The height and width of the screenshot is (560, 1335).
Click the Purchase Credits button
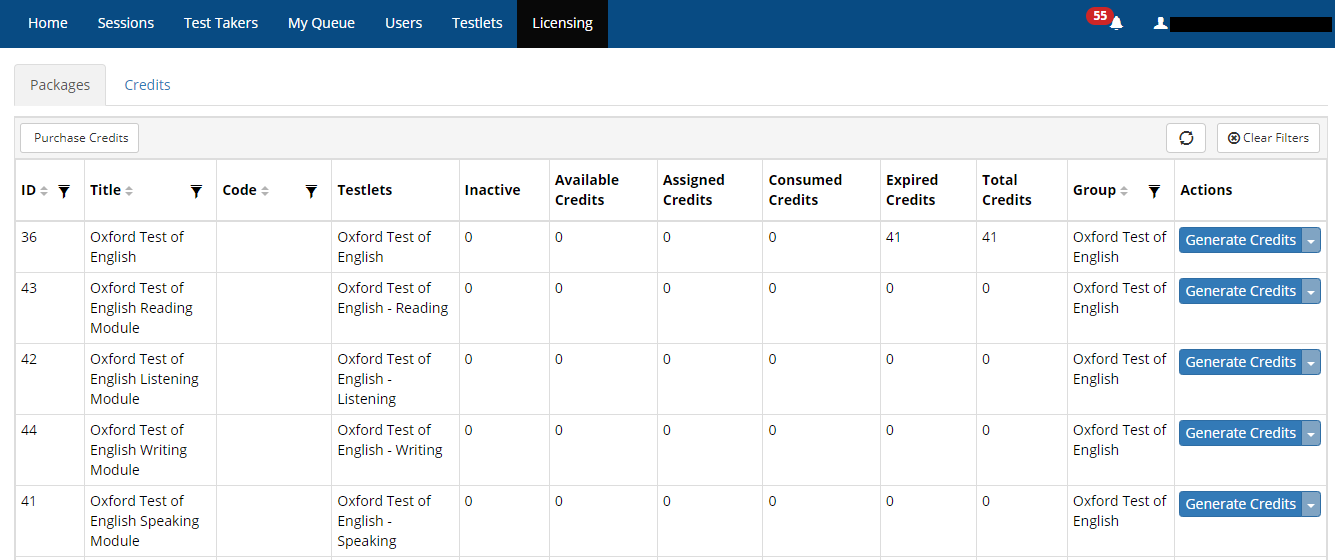click(80, 138)
